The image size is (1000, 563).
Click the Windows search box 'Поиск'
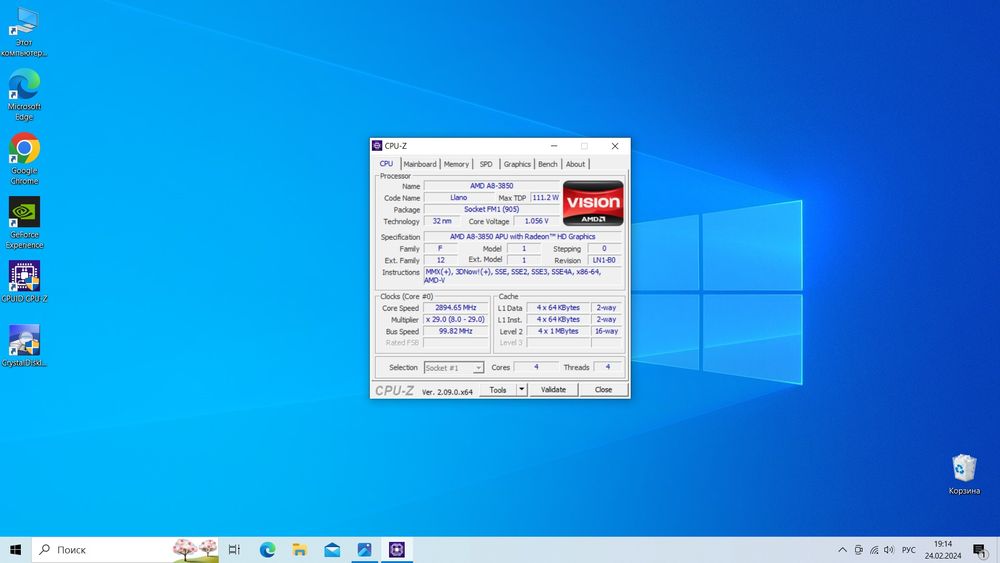100,550
